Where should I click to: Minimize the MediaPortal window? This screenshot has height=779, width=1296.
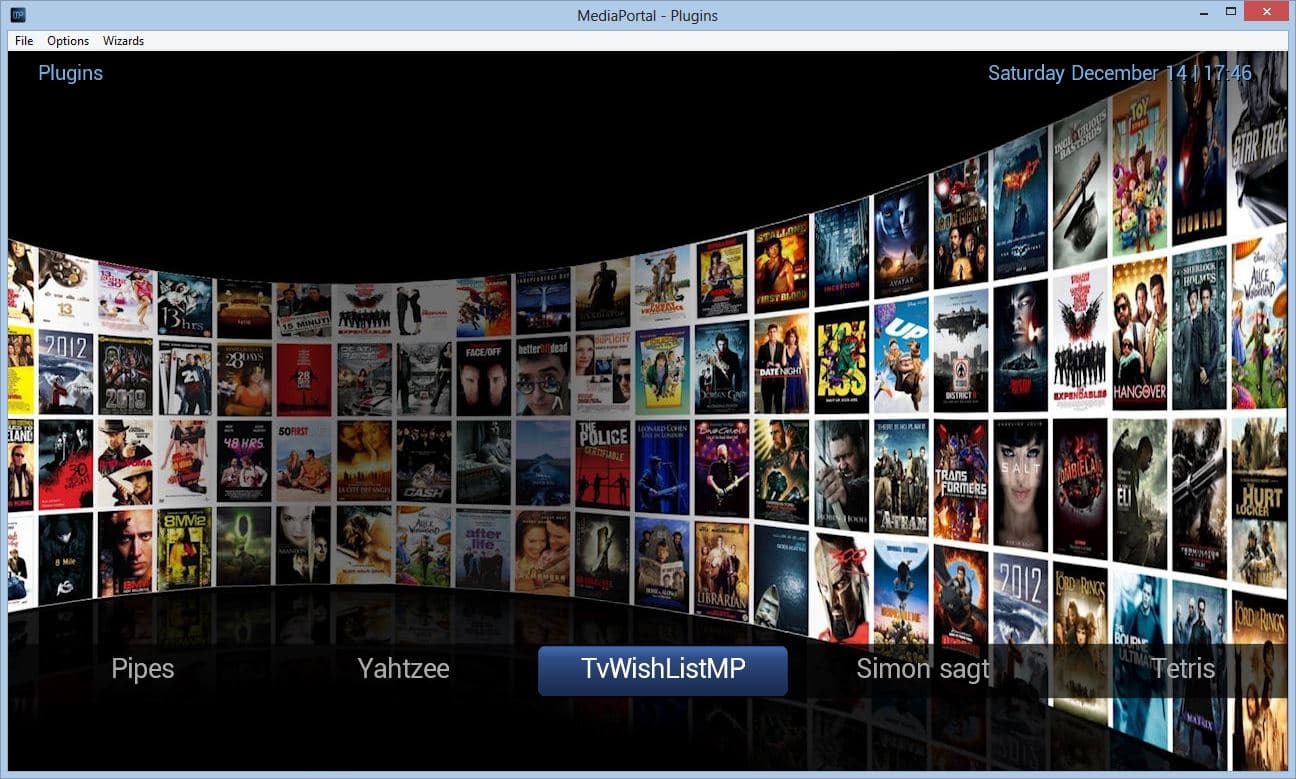pos(1202,12)
